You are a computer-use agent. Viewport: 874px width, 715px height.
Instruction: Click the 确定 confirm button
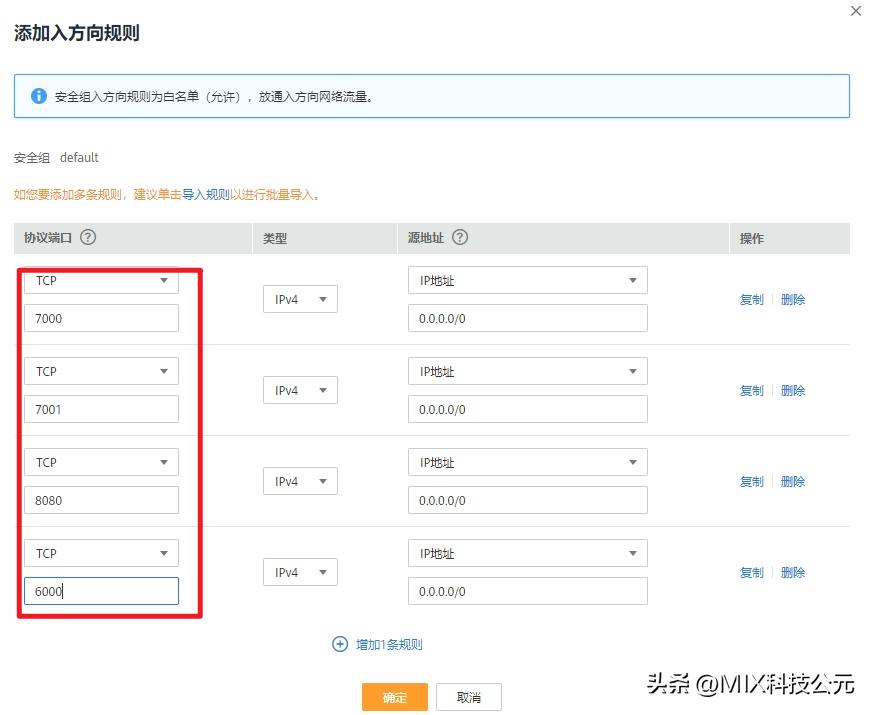[394, 696]
